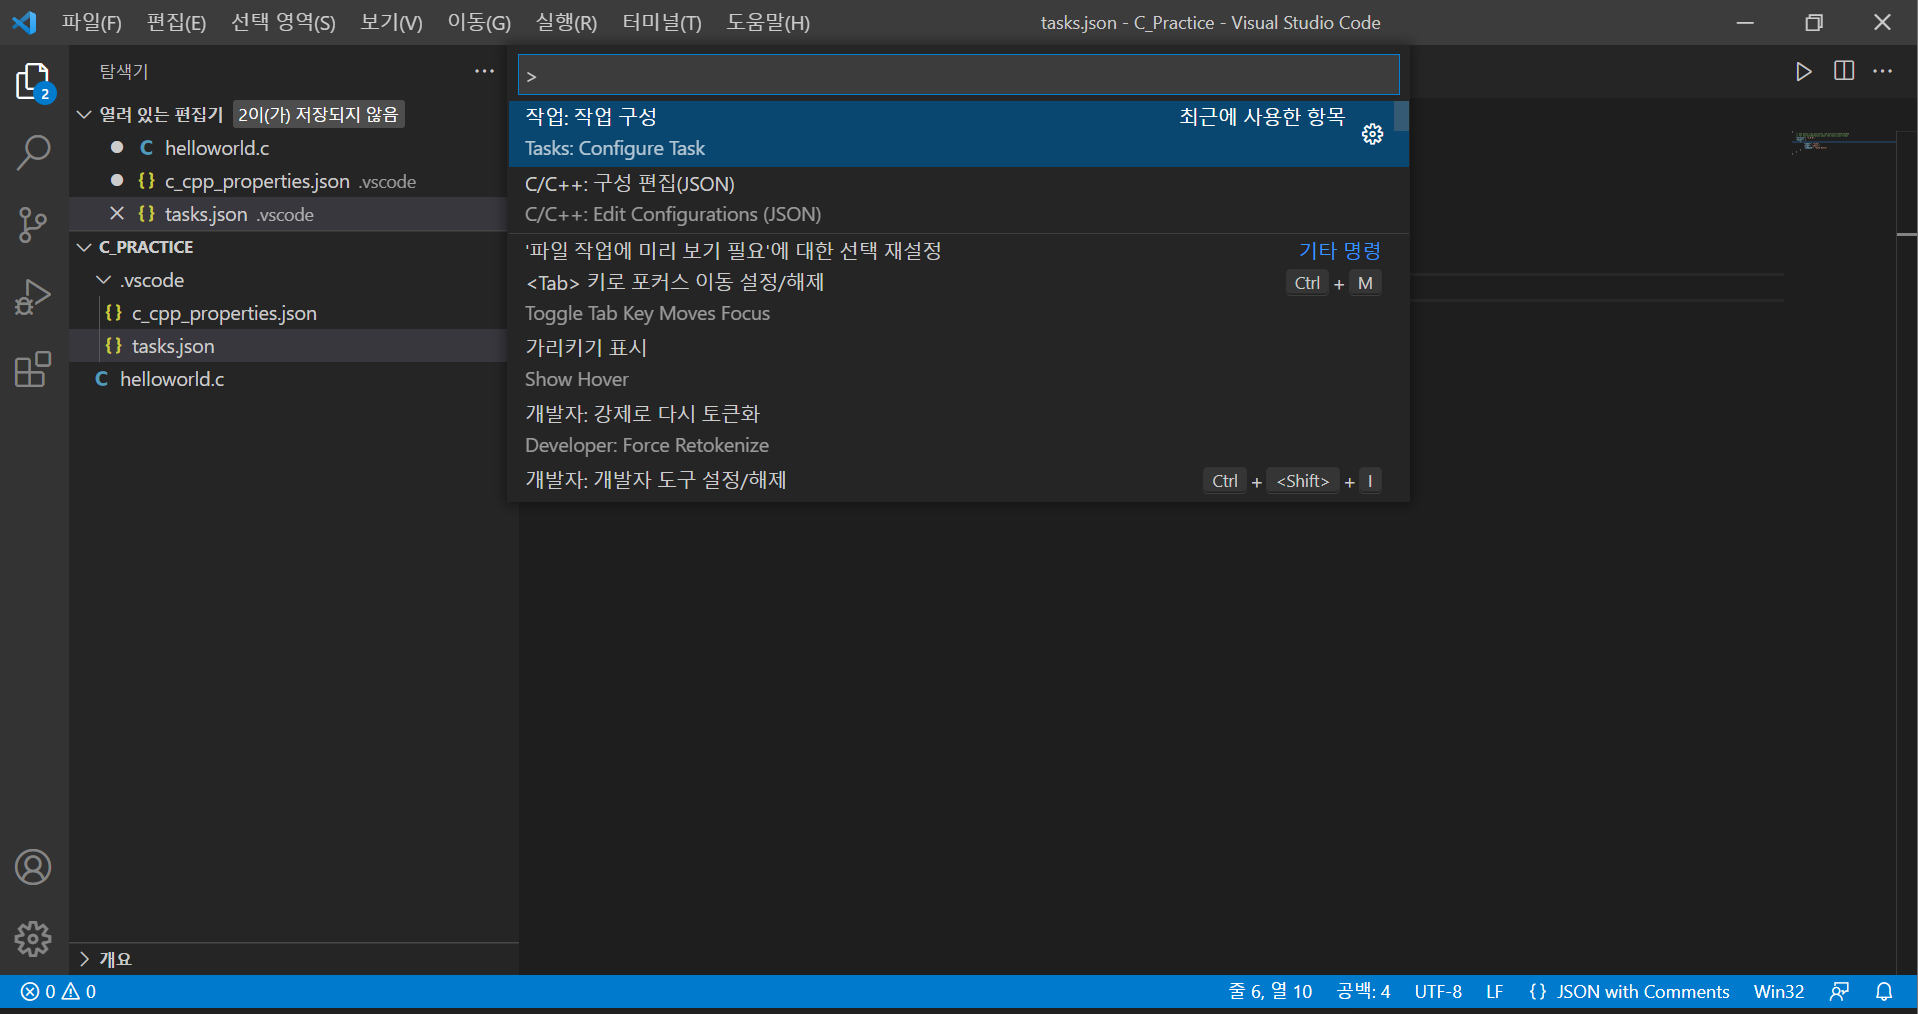The width and height of the screenshot is (1918, 1014).
Task: Open the Explorer view in activity bar
Action: point(33,82)
